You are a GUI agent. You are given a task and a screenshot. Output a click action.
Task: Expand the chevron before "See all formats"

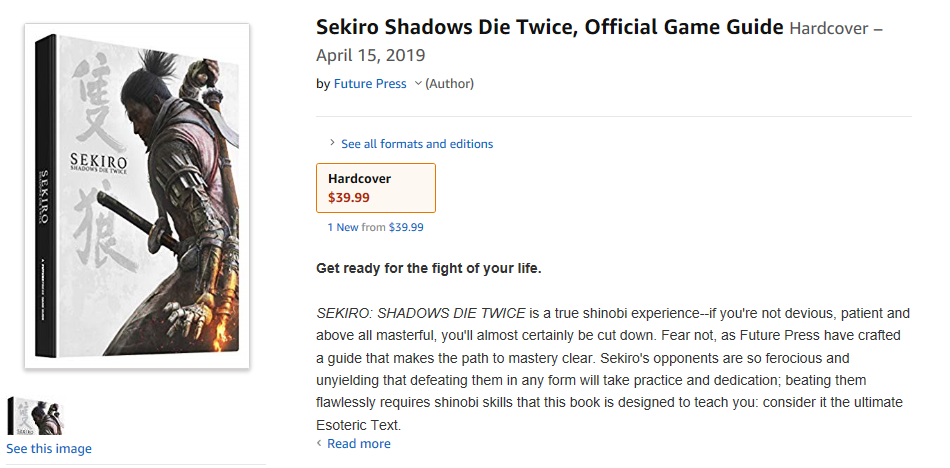pos(332,143)
